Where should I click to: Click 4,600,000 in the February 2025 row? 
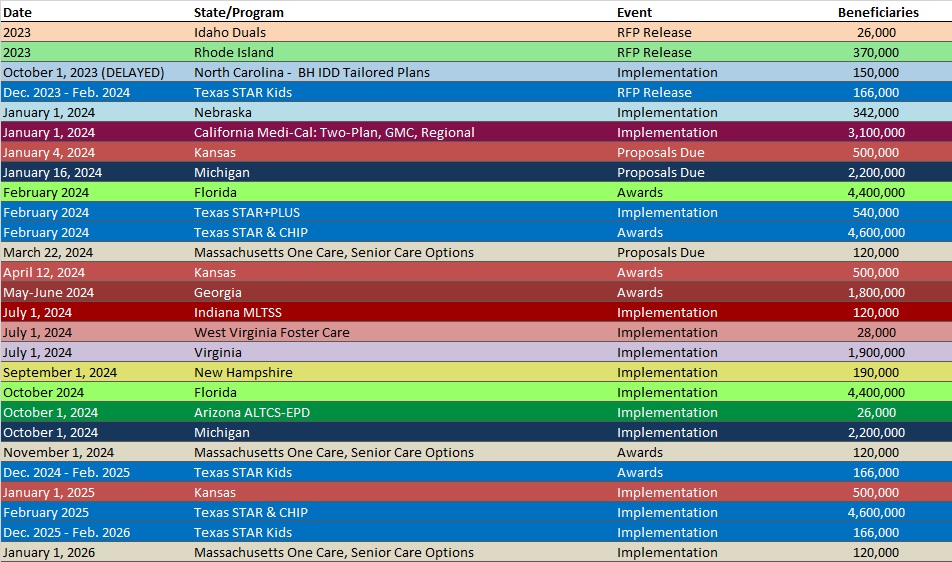pos(876,513)
